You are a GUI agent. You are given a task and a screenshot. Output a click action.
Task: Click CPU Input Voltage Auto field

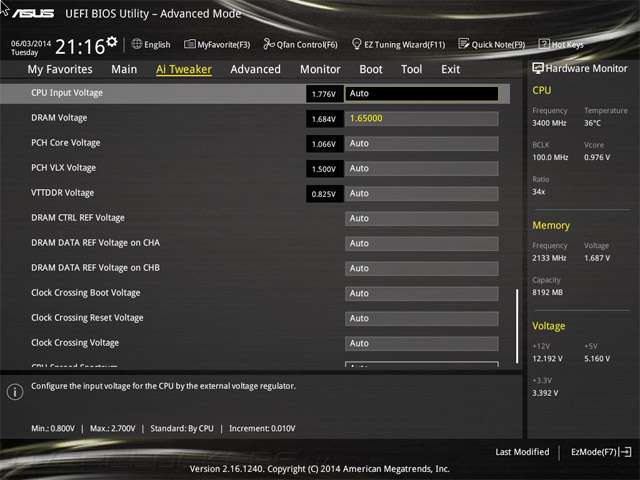point(422,93)
